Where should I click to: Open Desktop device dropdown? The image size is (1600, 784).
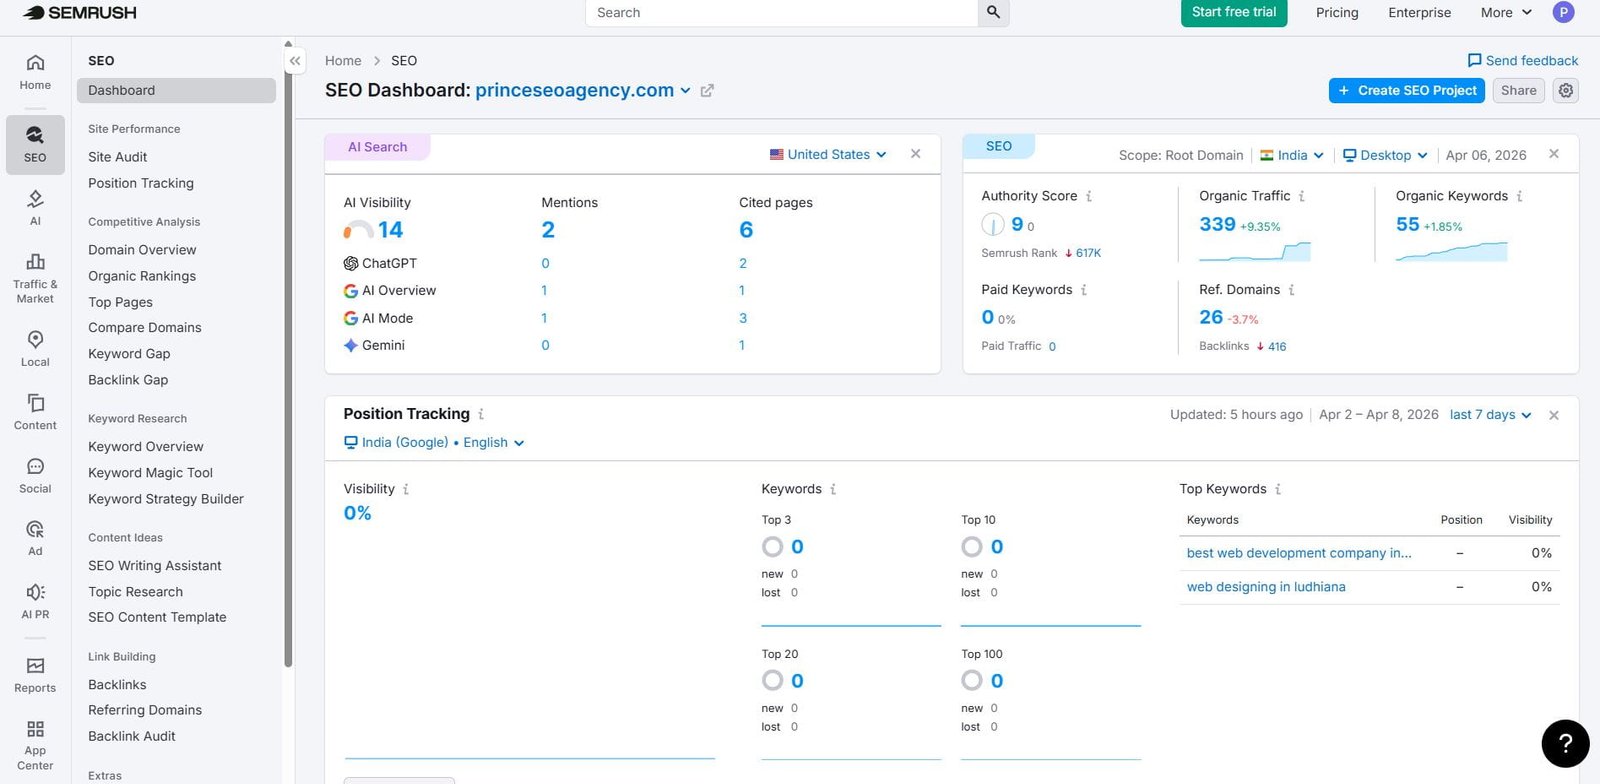(x=1385, y=155)
